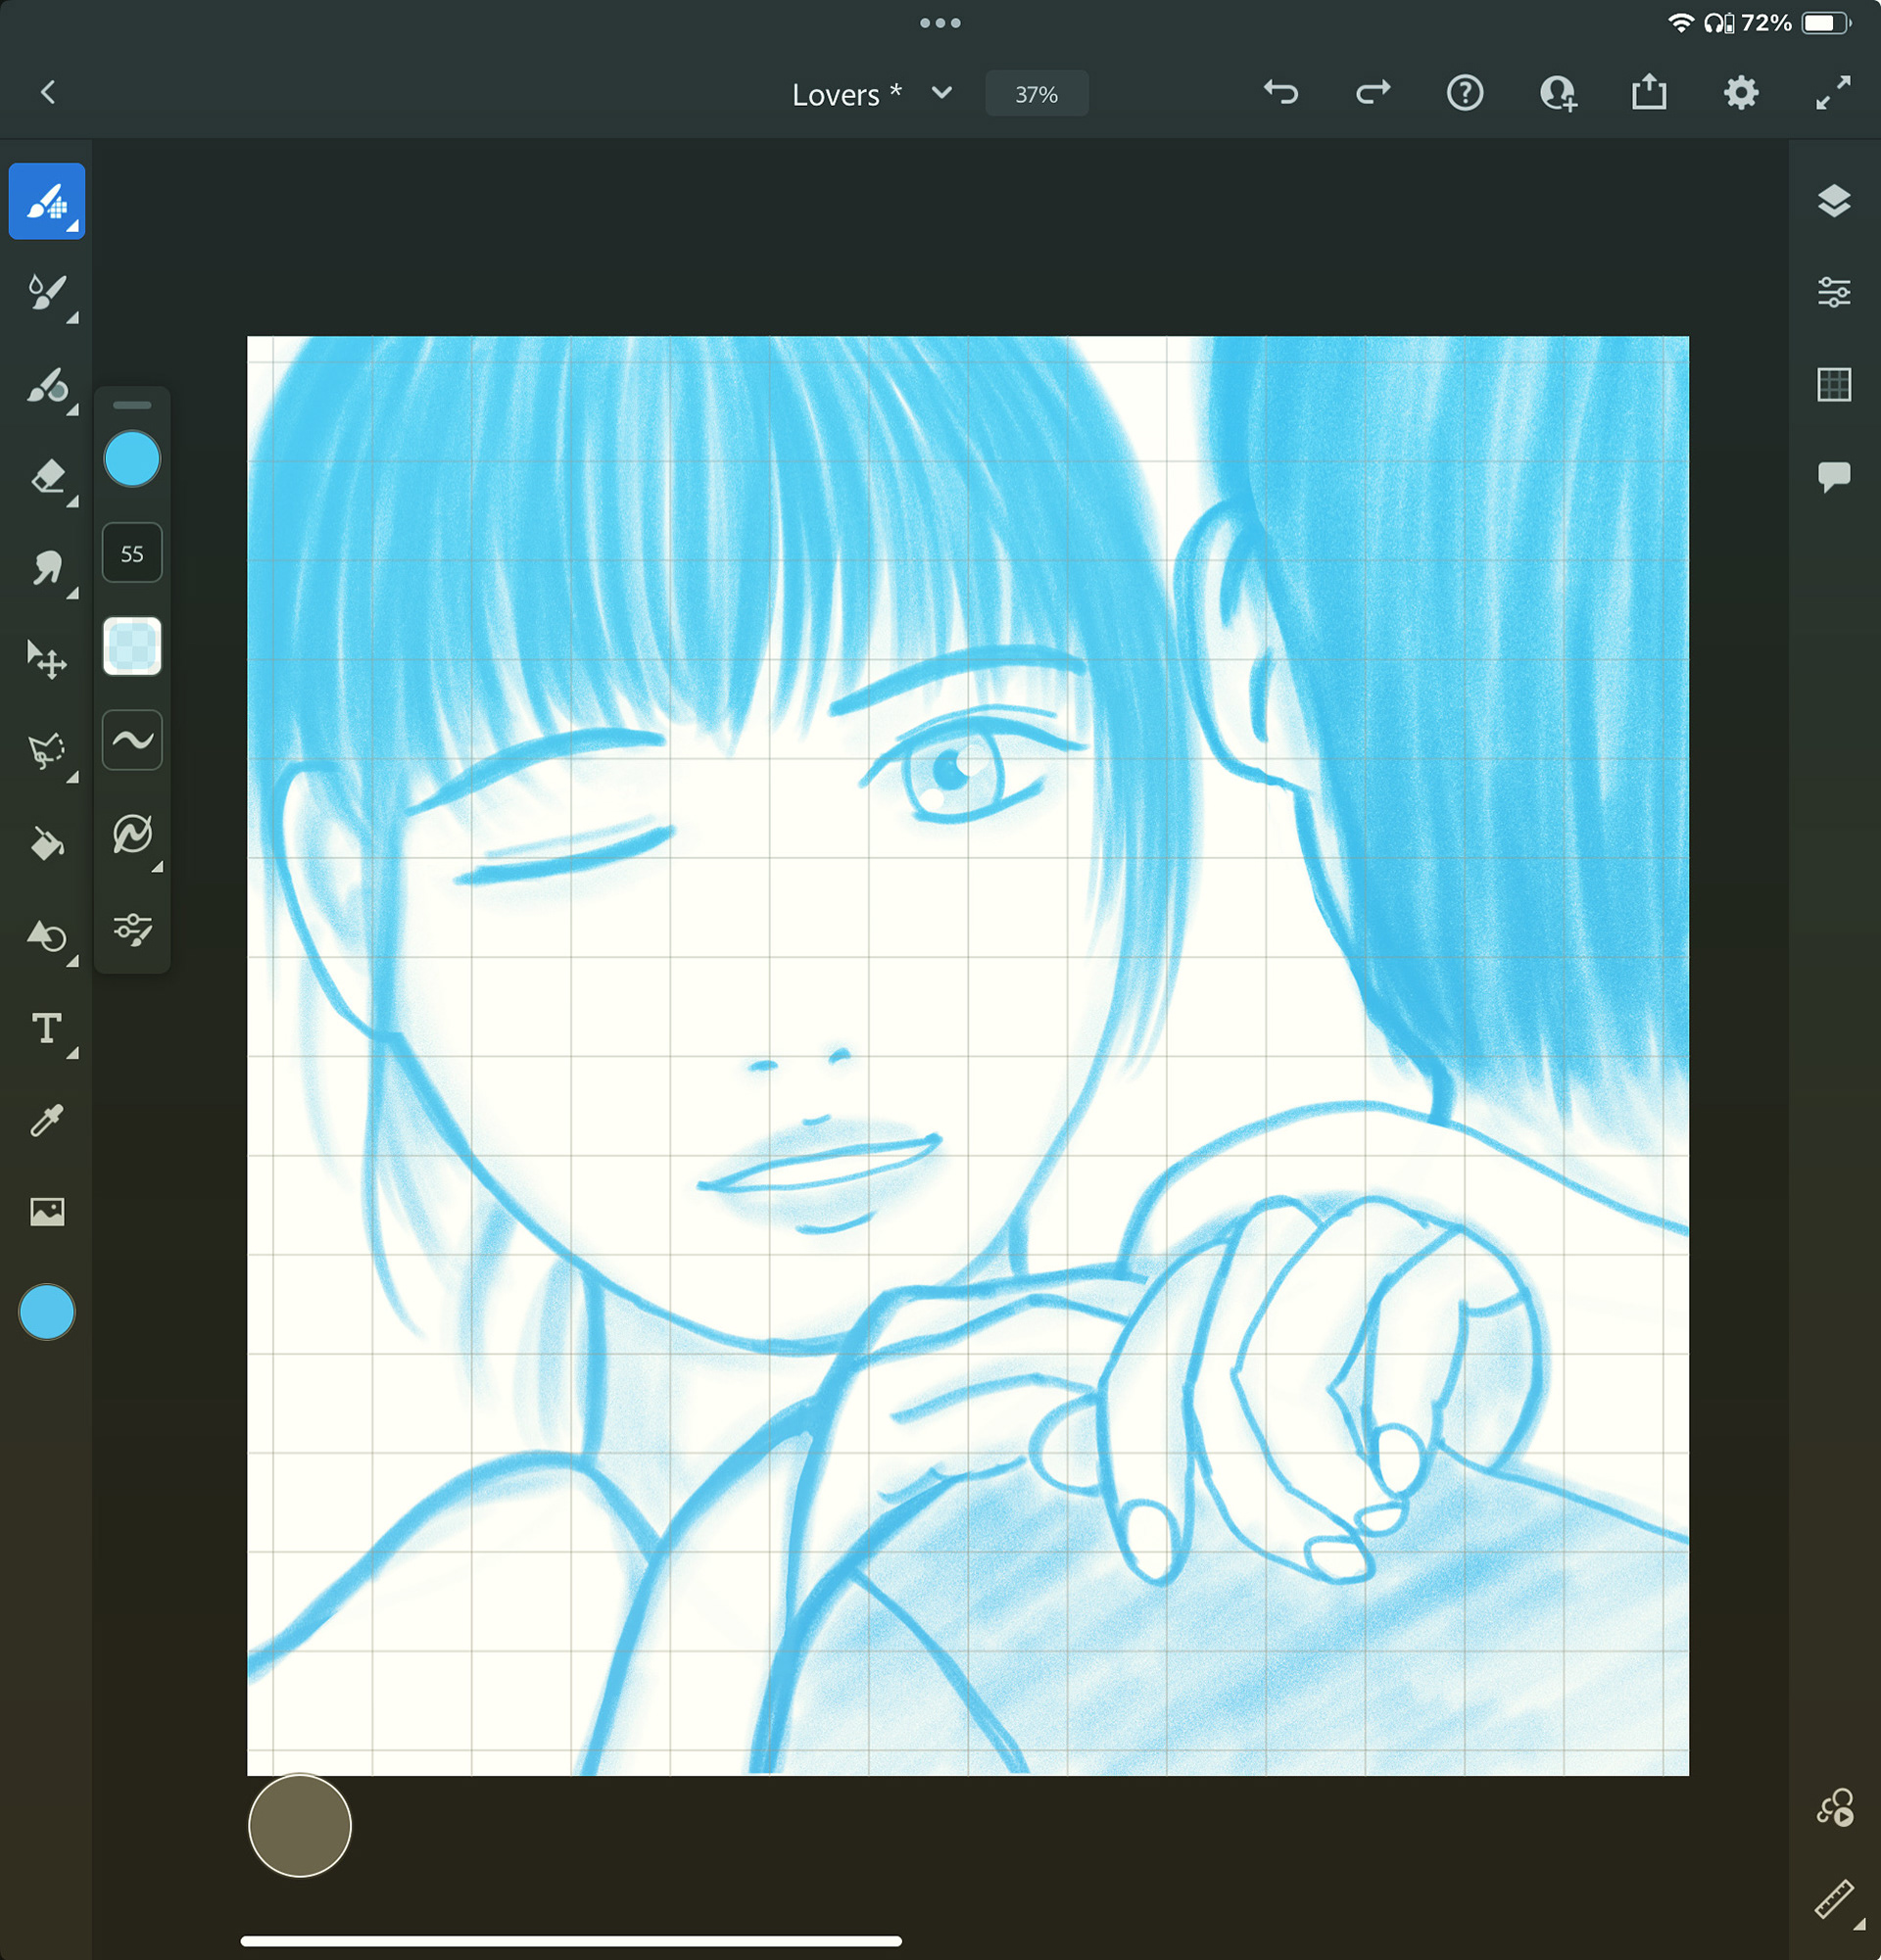Toggle the Layers panel
1881x1960 pixels.
click(x=1834, y=201)
